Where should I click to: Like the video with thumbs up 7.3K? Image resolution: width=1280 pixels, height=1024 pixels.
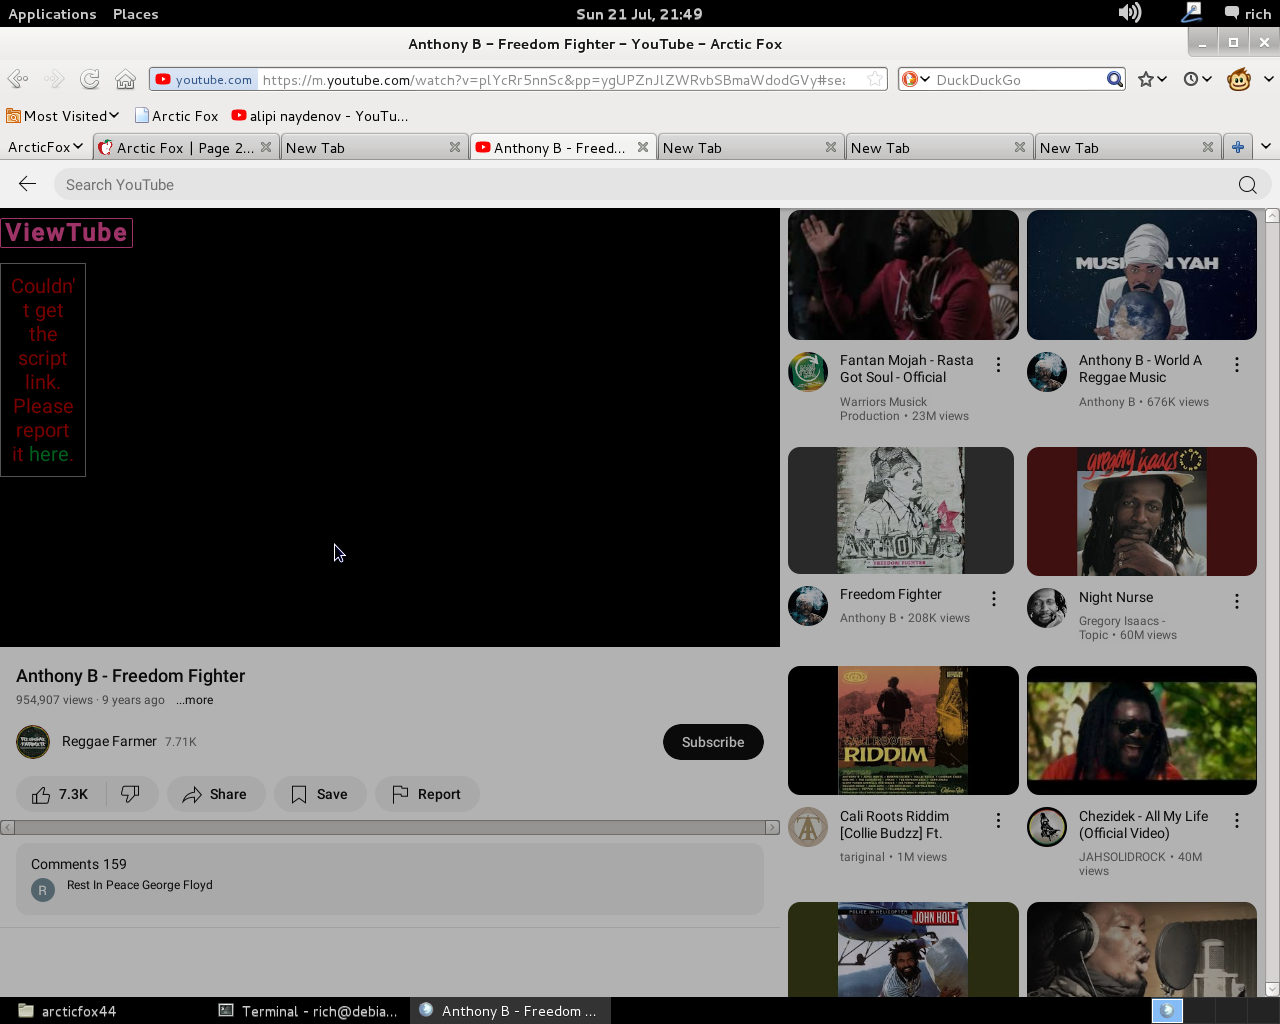[x=60, y=794]
